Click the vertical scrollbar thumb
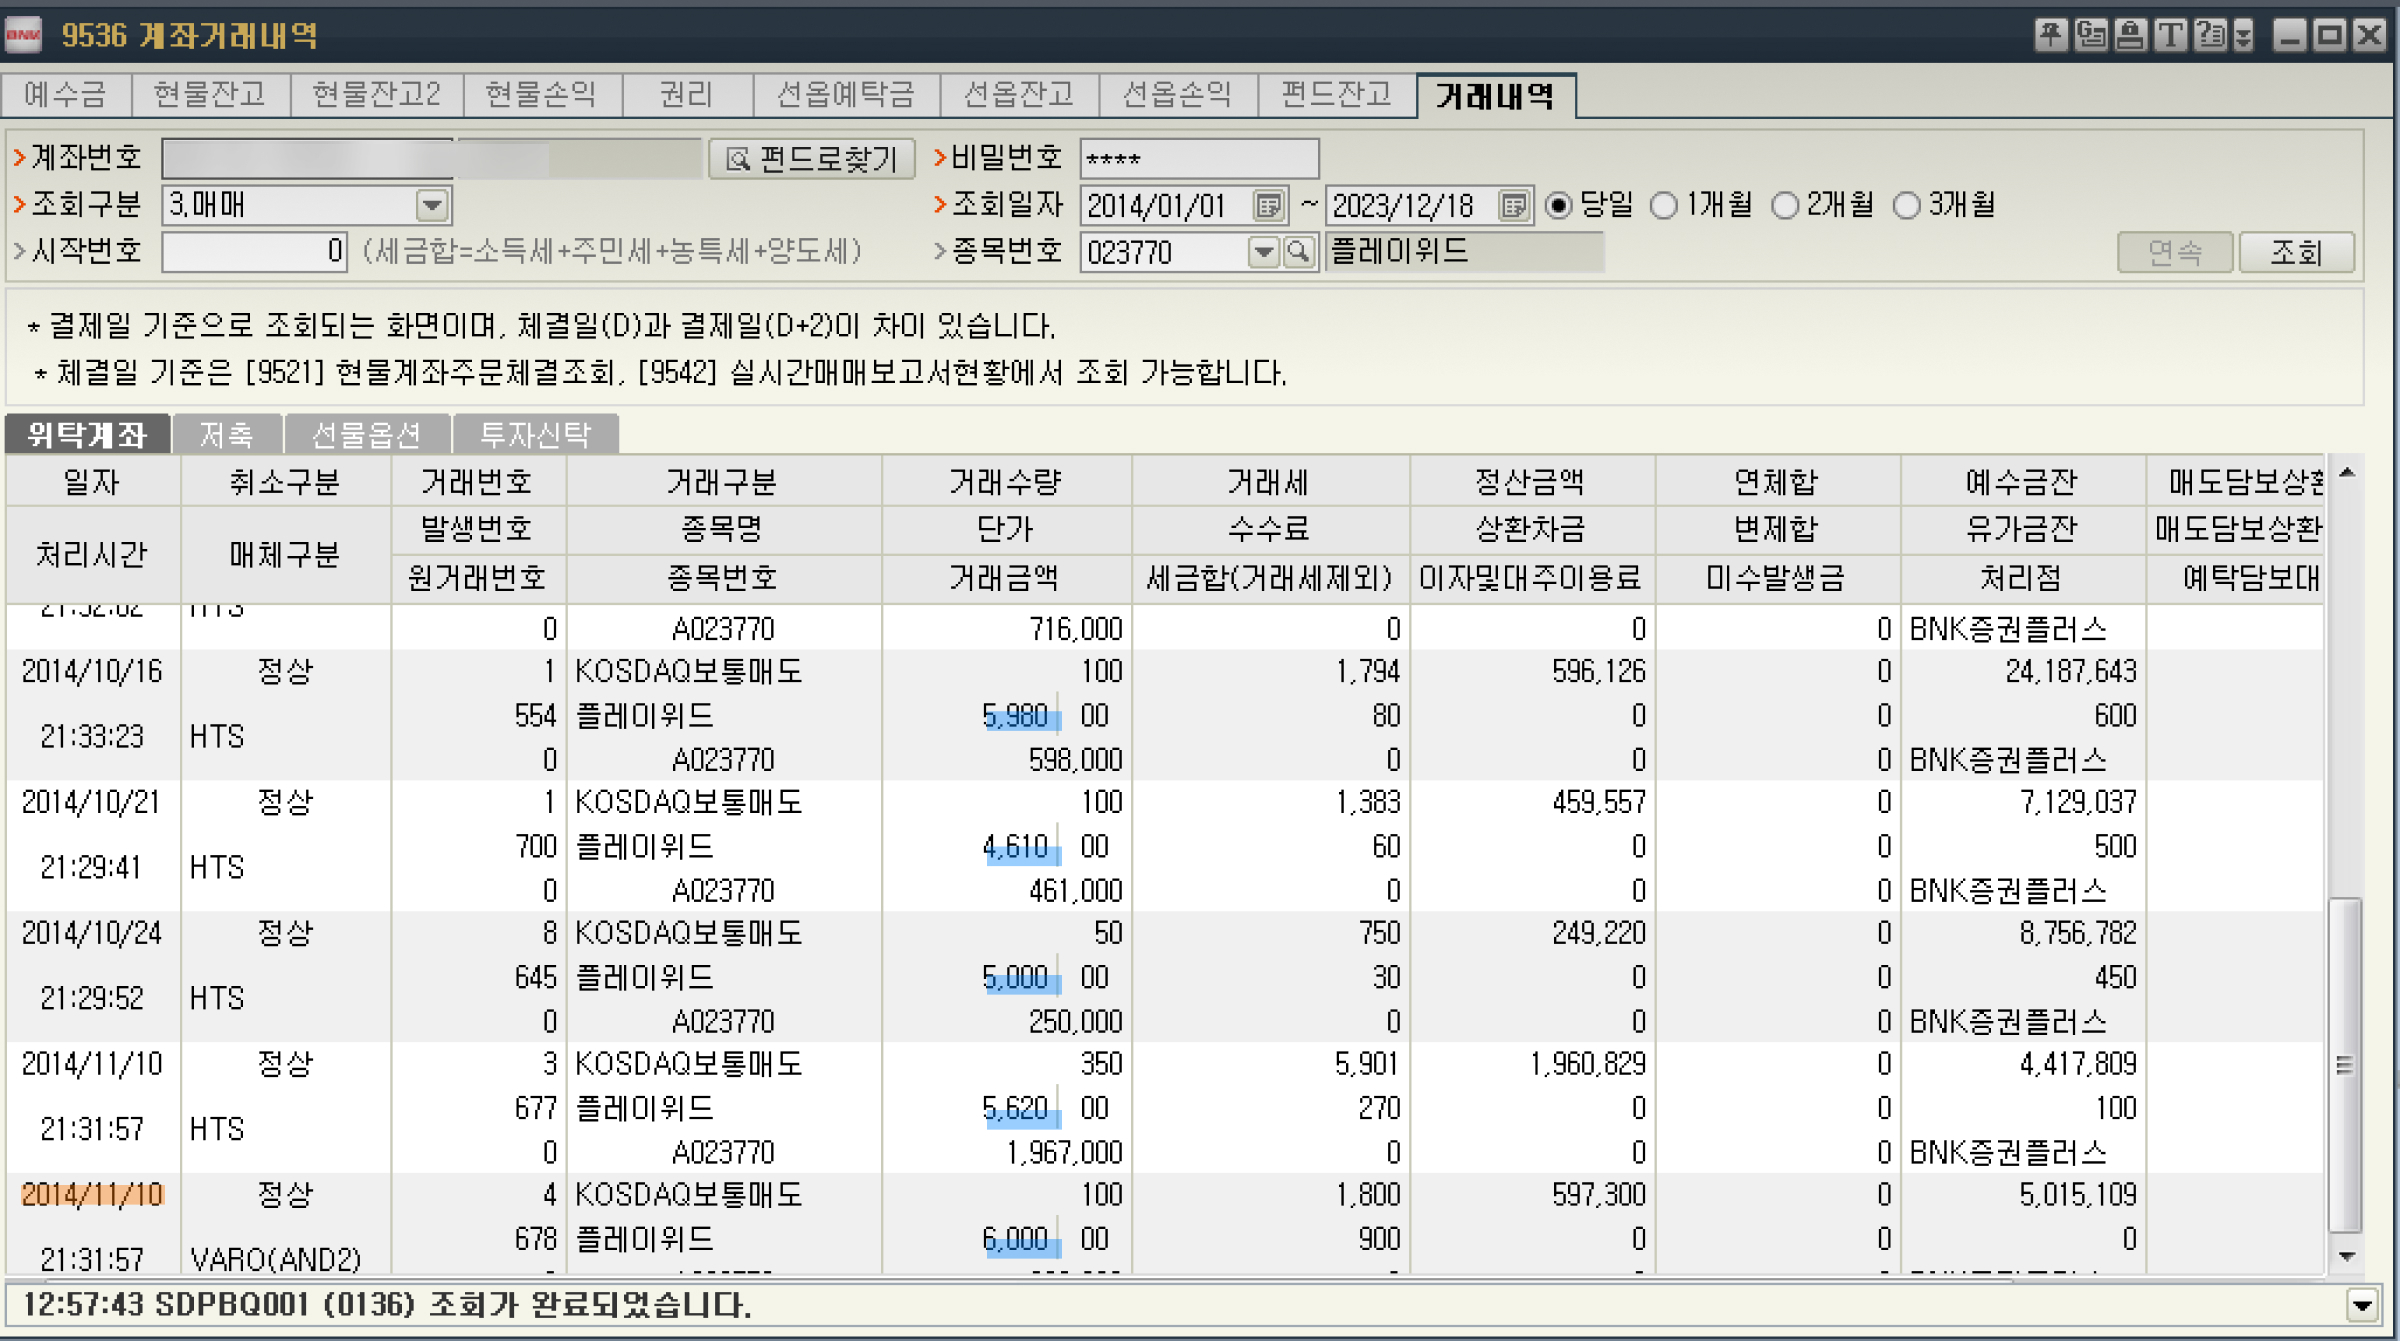Screen dimensions: 2400x1341 2345,1064
